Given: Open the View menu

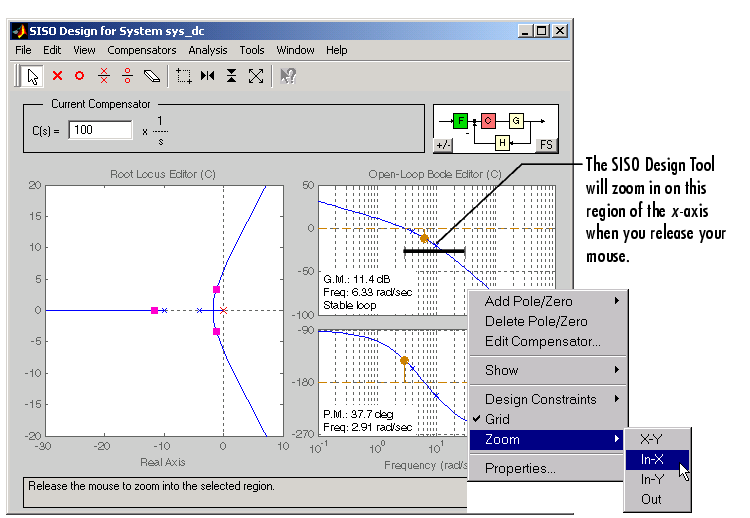Looking at the screenshot, I should (84, 50).
